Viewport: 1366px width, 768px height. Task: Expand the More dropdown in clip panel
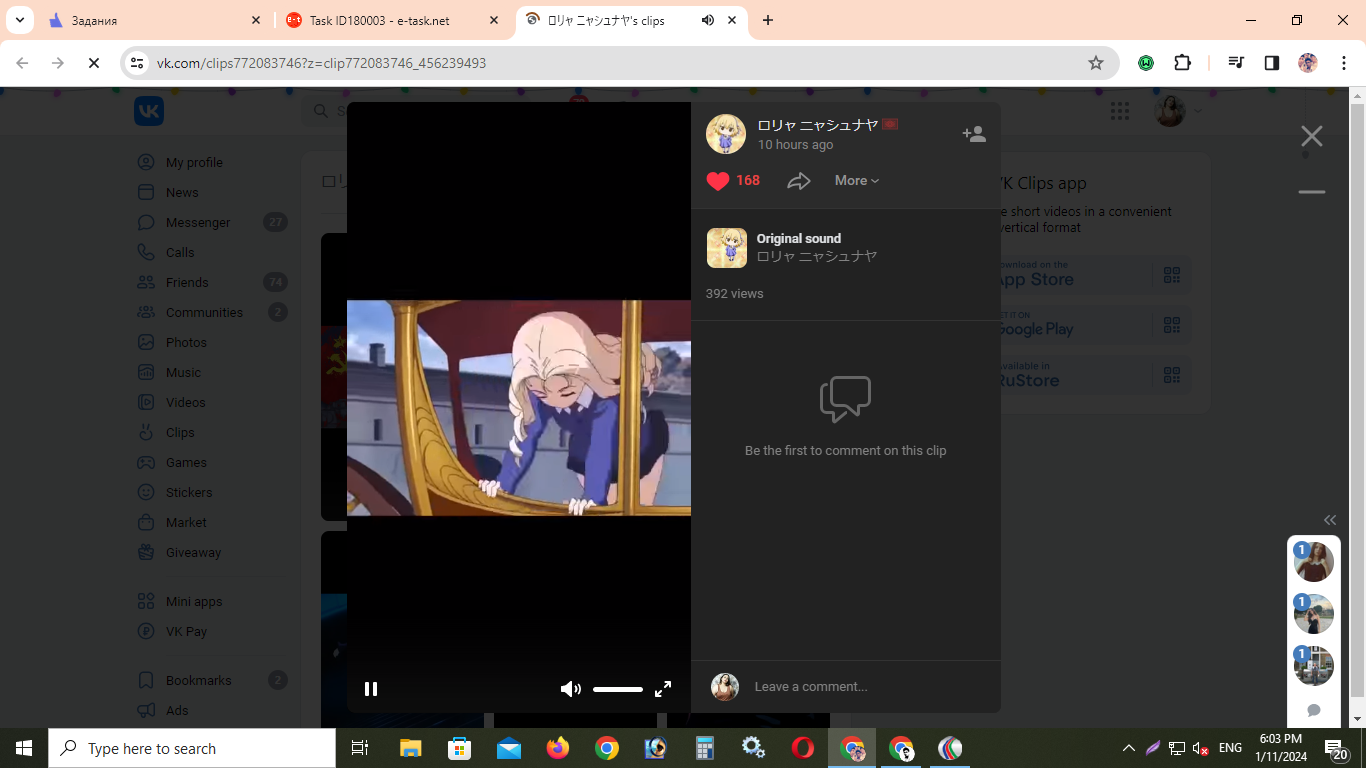(857, 181)
